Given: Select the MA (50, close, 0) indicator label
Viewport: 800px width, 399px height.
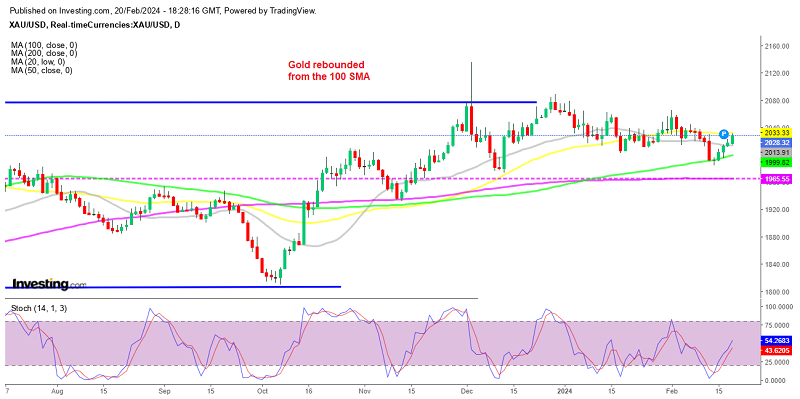Looking at the screenshot, I should [42, 70].
